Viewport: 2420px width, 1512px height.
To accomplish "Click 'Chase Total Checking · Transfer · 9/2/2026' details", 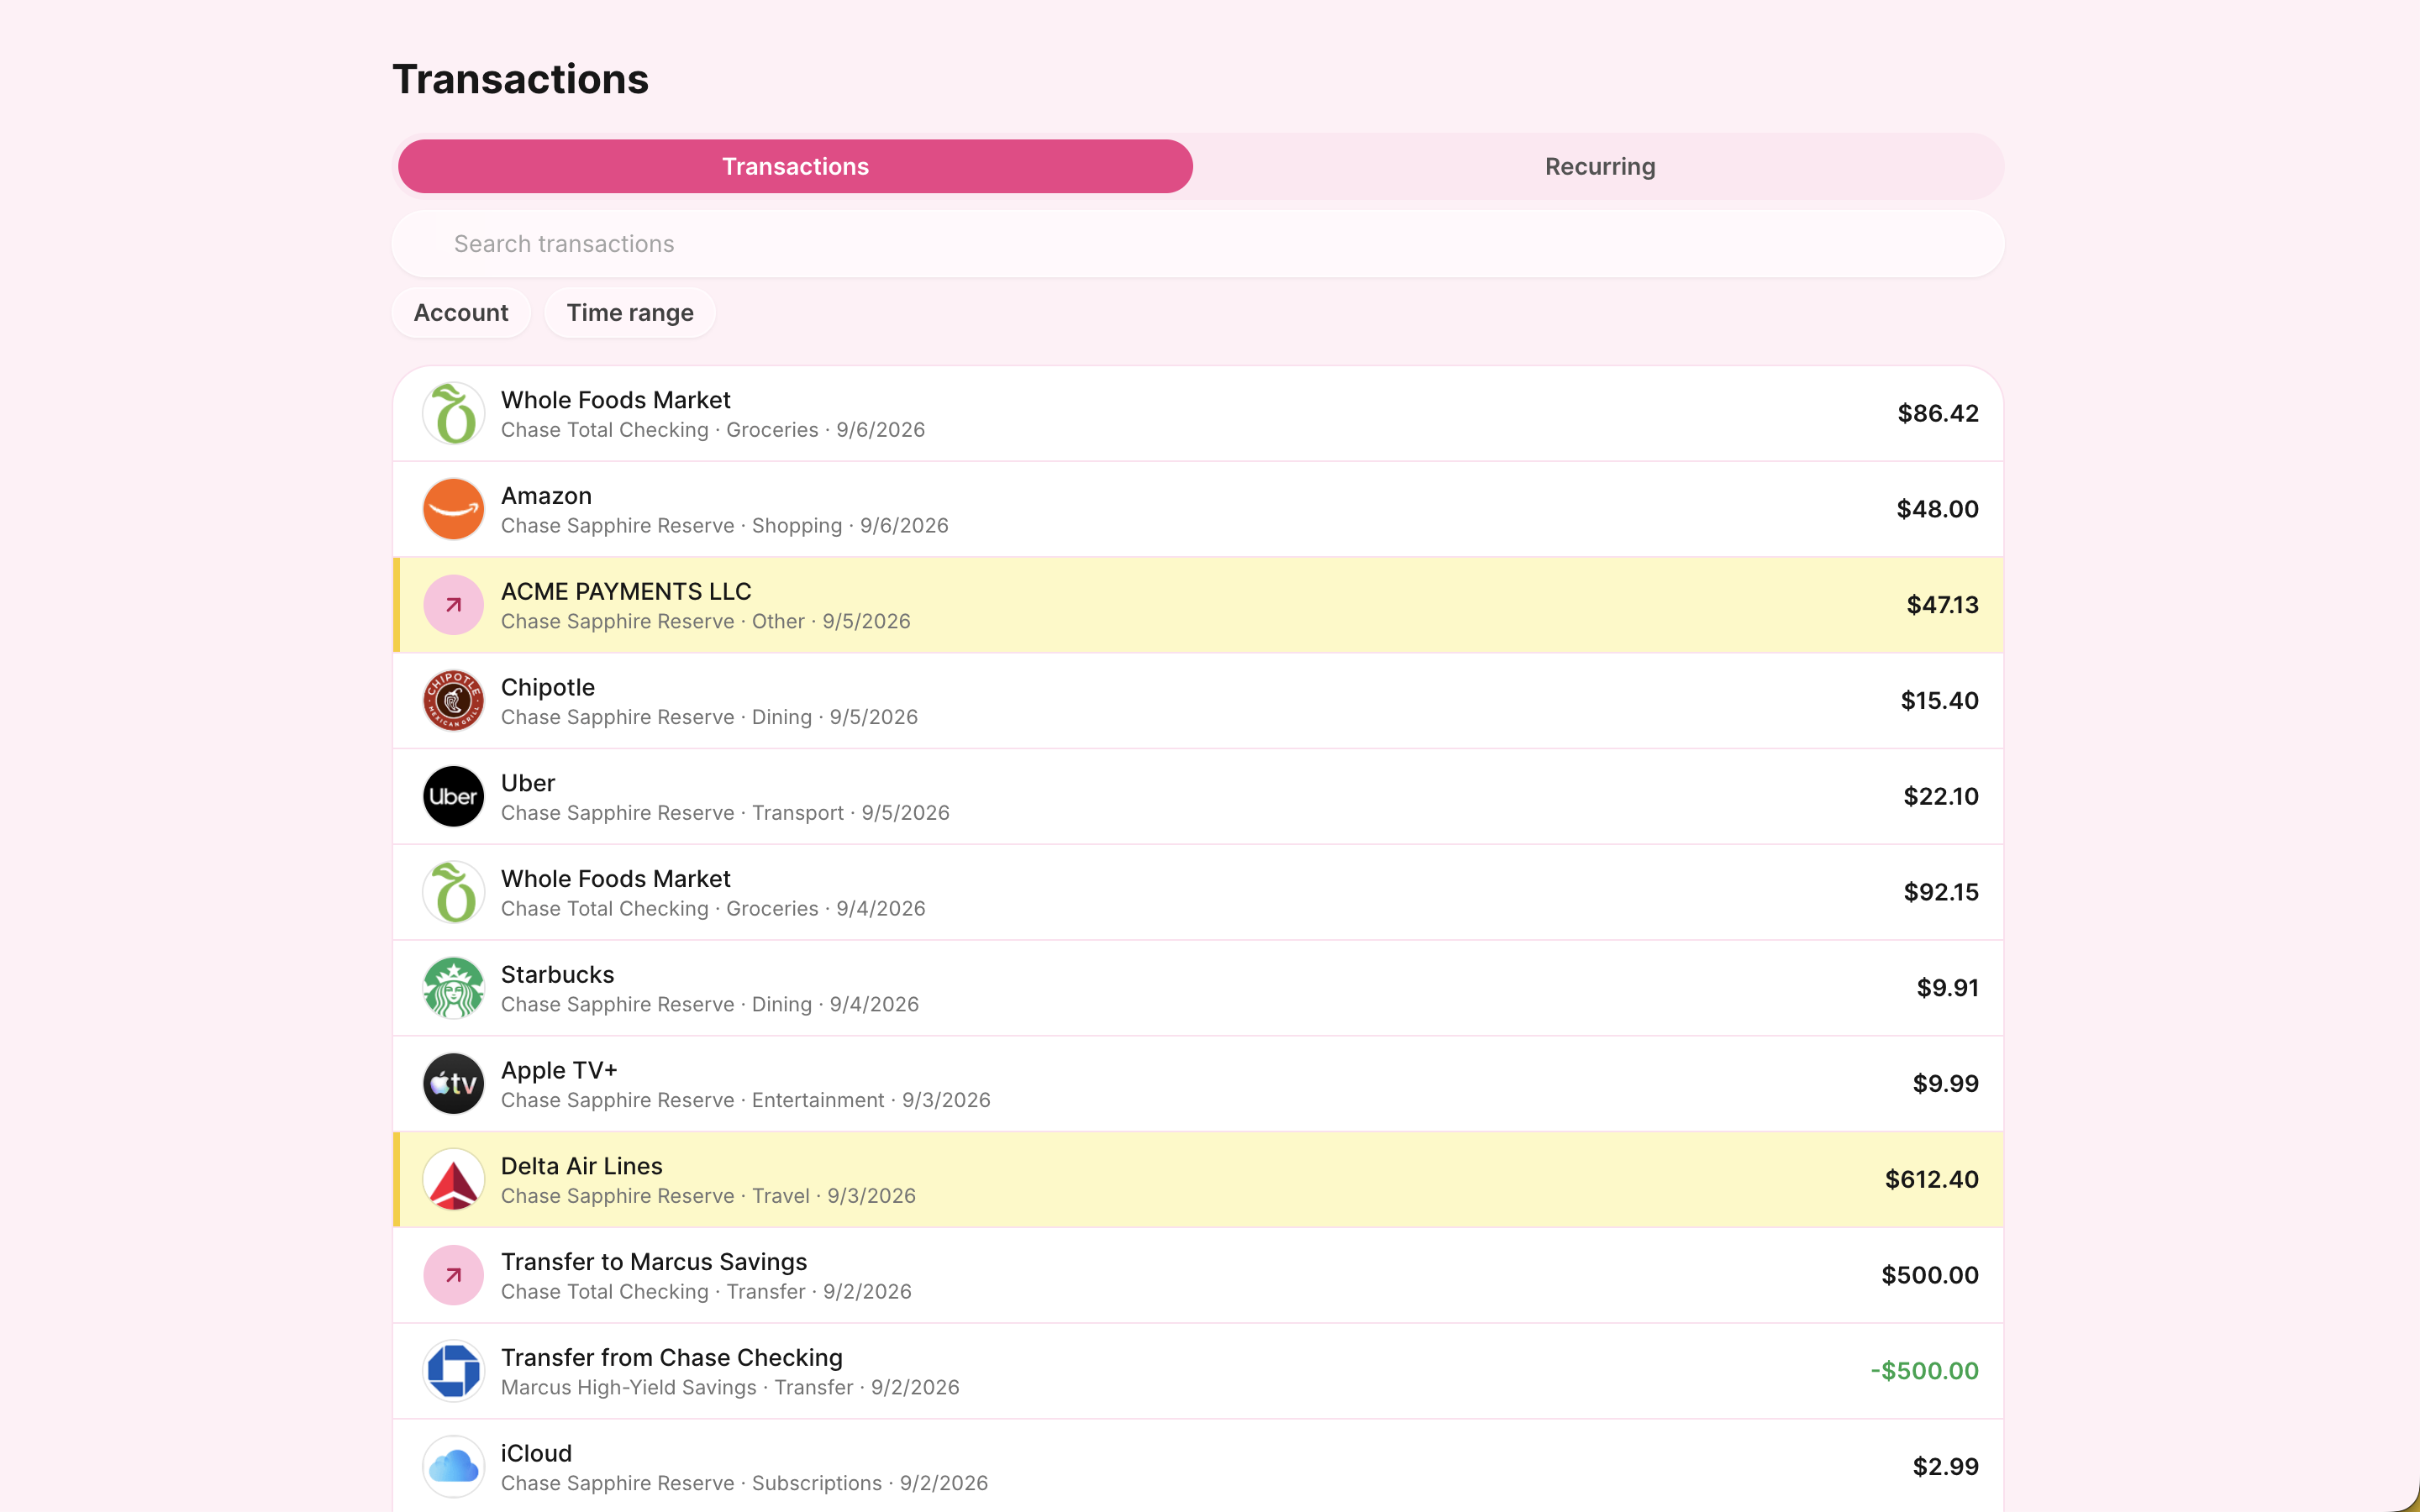I will pos(706,1292).
